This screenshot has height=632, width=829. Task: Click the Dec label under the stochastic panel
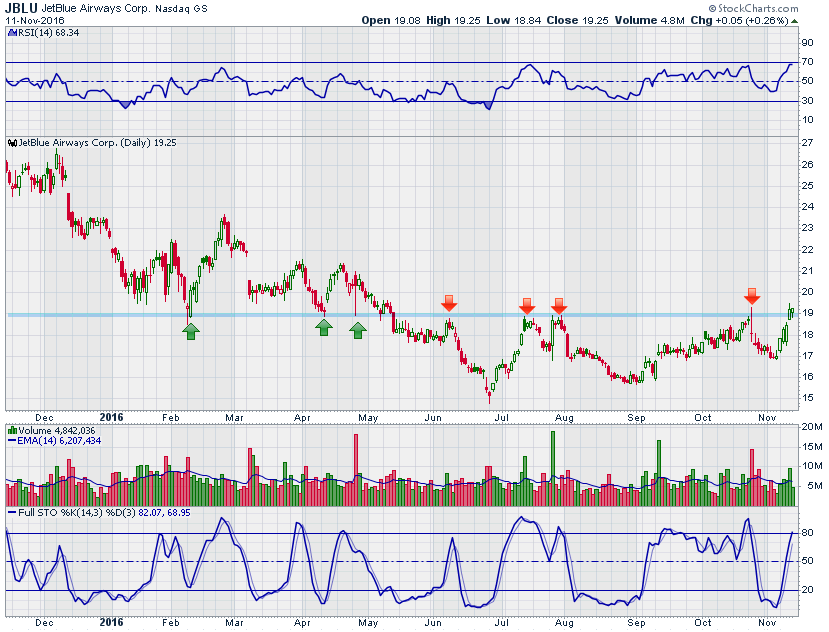point(44,623)
